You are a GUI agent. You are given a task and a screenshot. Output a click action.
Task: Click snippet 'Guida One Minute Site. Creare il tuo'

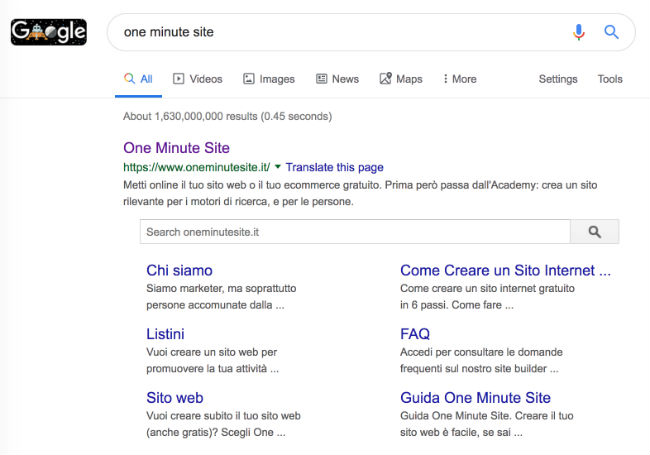click(487, 416)
